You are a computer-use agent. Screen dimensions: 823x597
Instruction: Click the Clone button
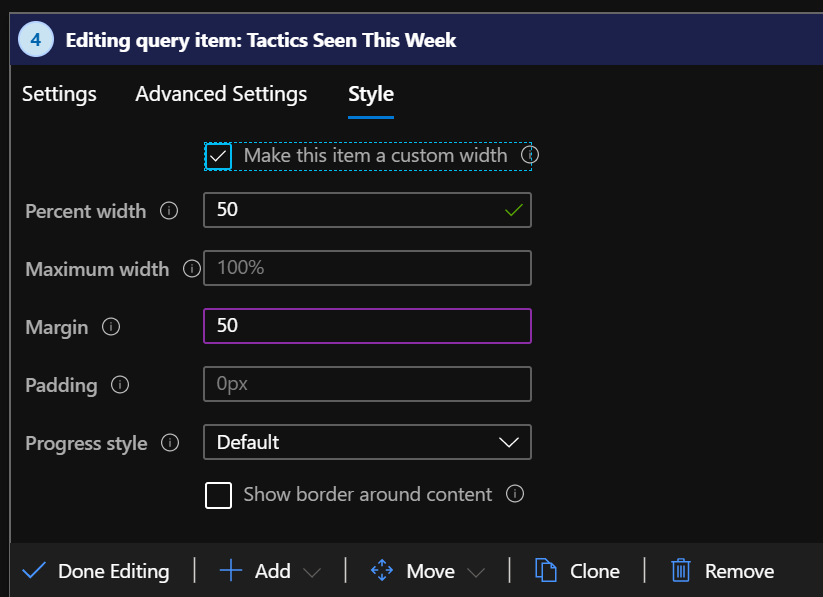pos(578,571)
